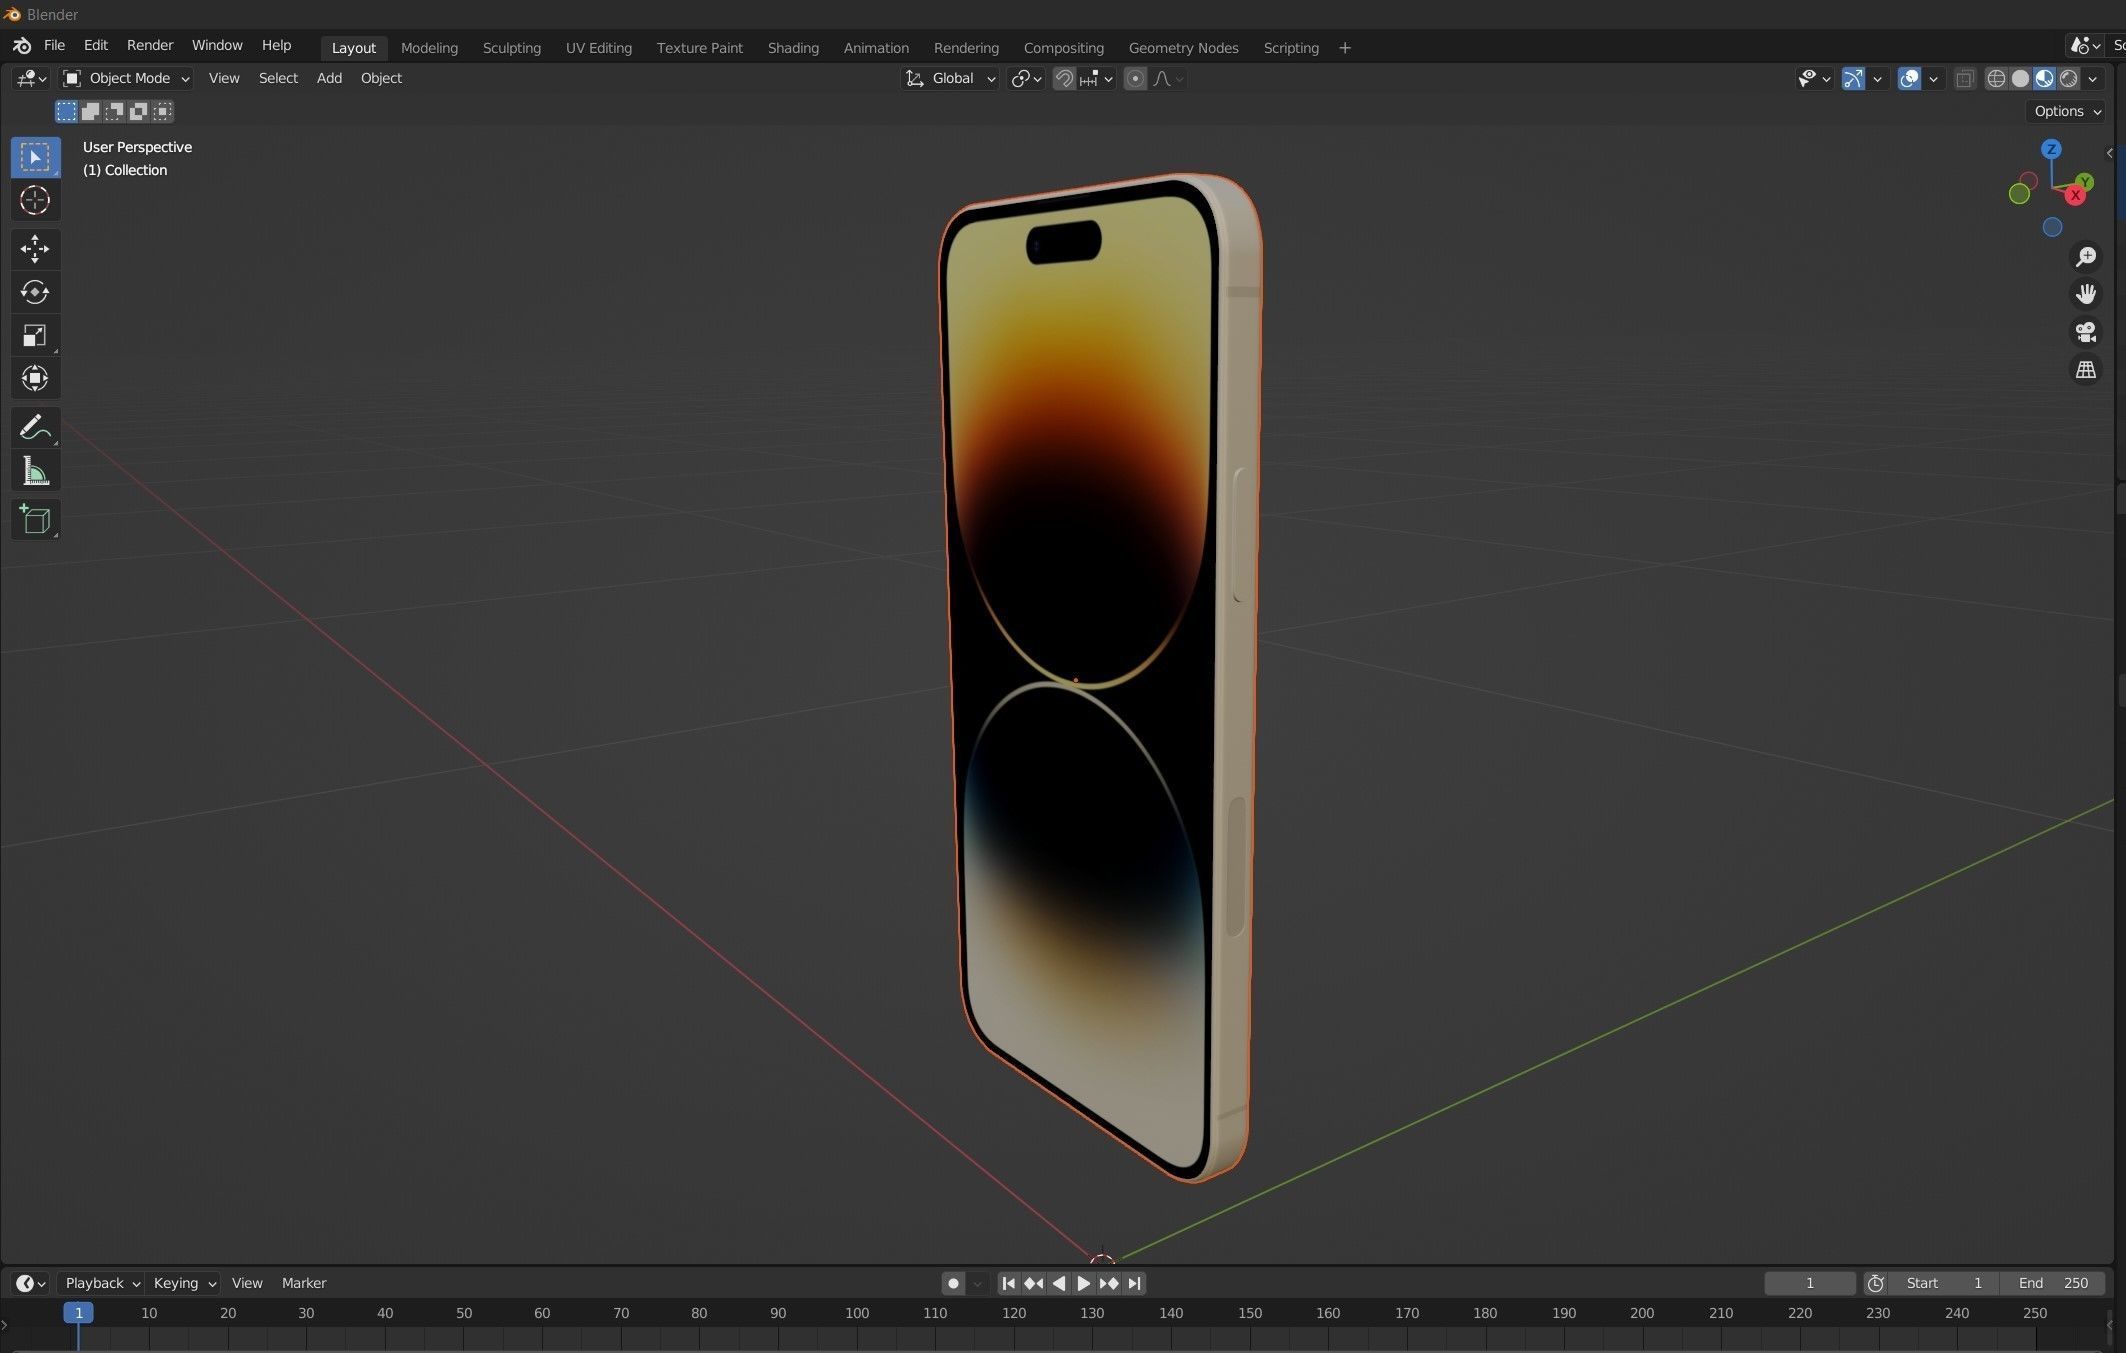The height and width of the screenshot is (1353, 2126).
Task: Select the Add Cube tool
Action: pos(35,519)
